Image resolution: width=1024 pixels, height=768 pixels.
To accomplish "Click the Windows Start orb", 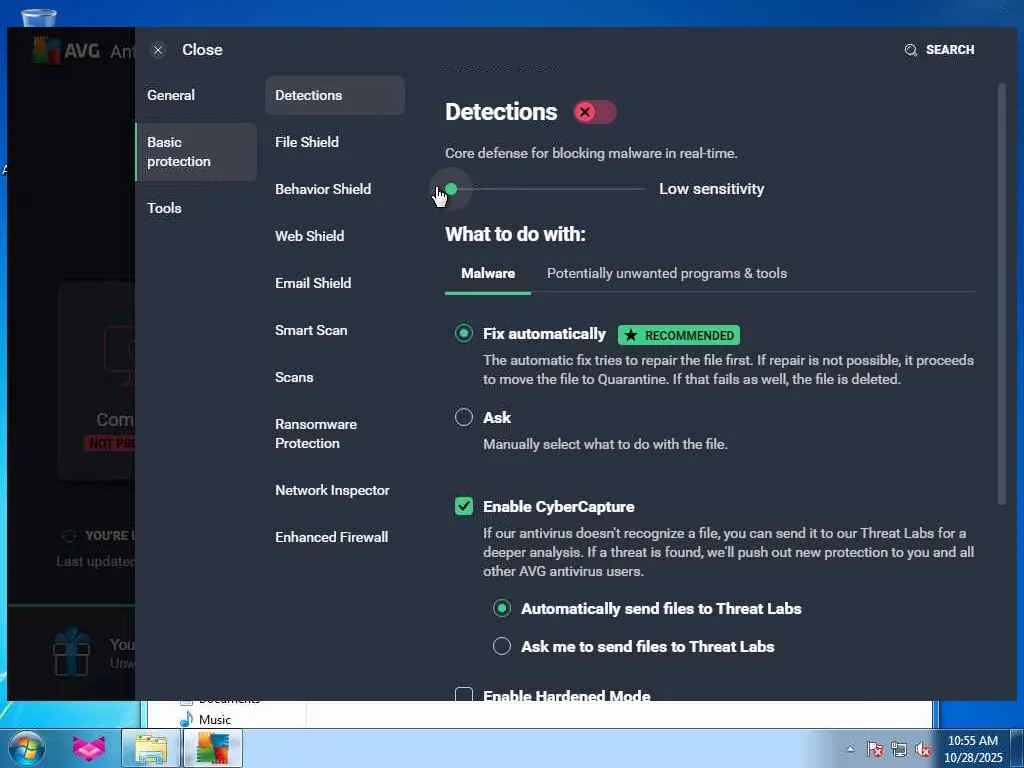I will [x=25, y=748].
